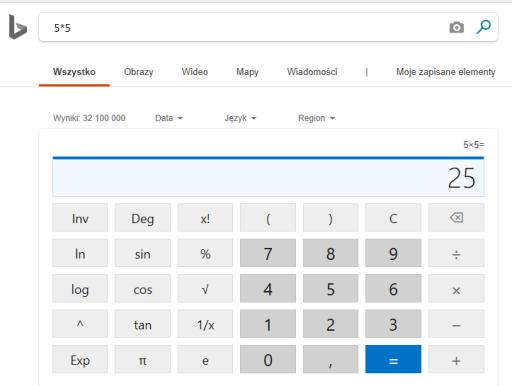
Task: Open the Wiadomości tab
Action: (312, 72)
